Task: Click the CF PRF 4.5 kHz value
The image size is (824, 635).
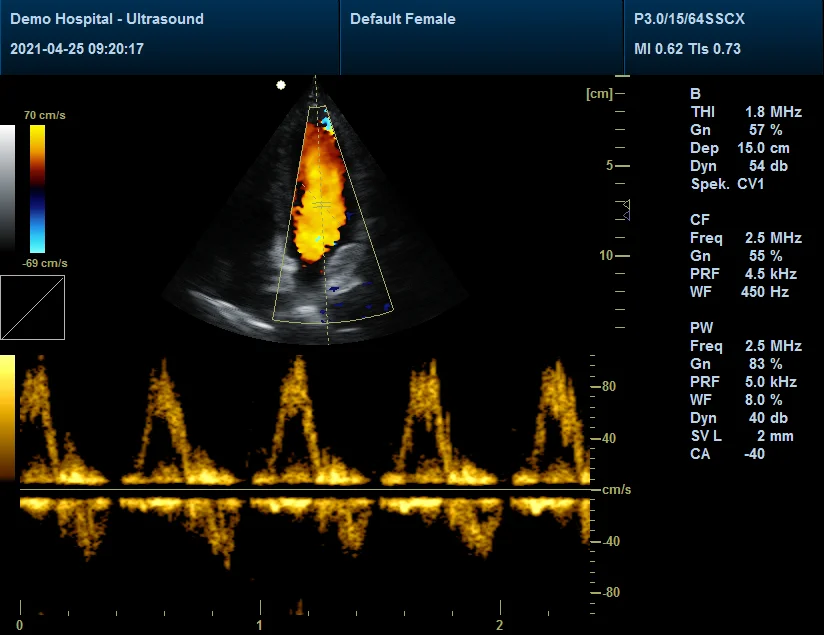Action: pyautogui.click(x=745, y=274)
